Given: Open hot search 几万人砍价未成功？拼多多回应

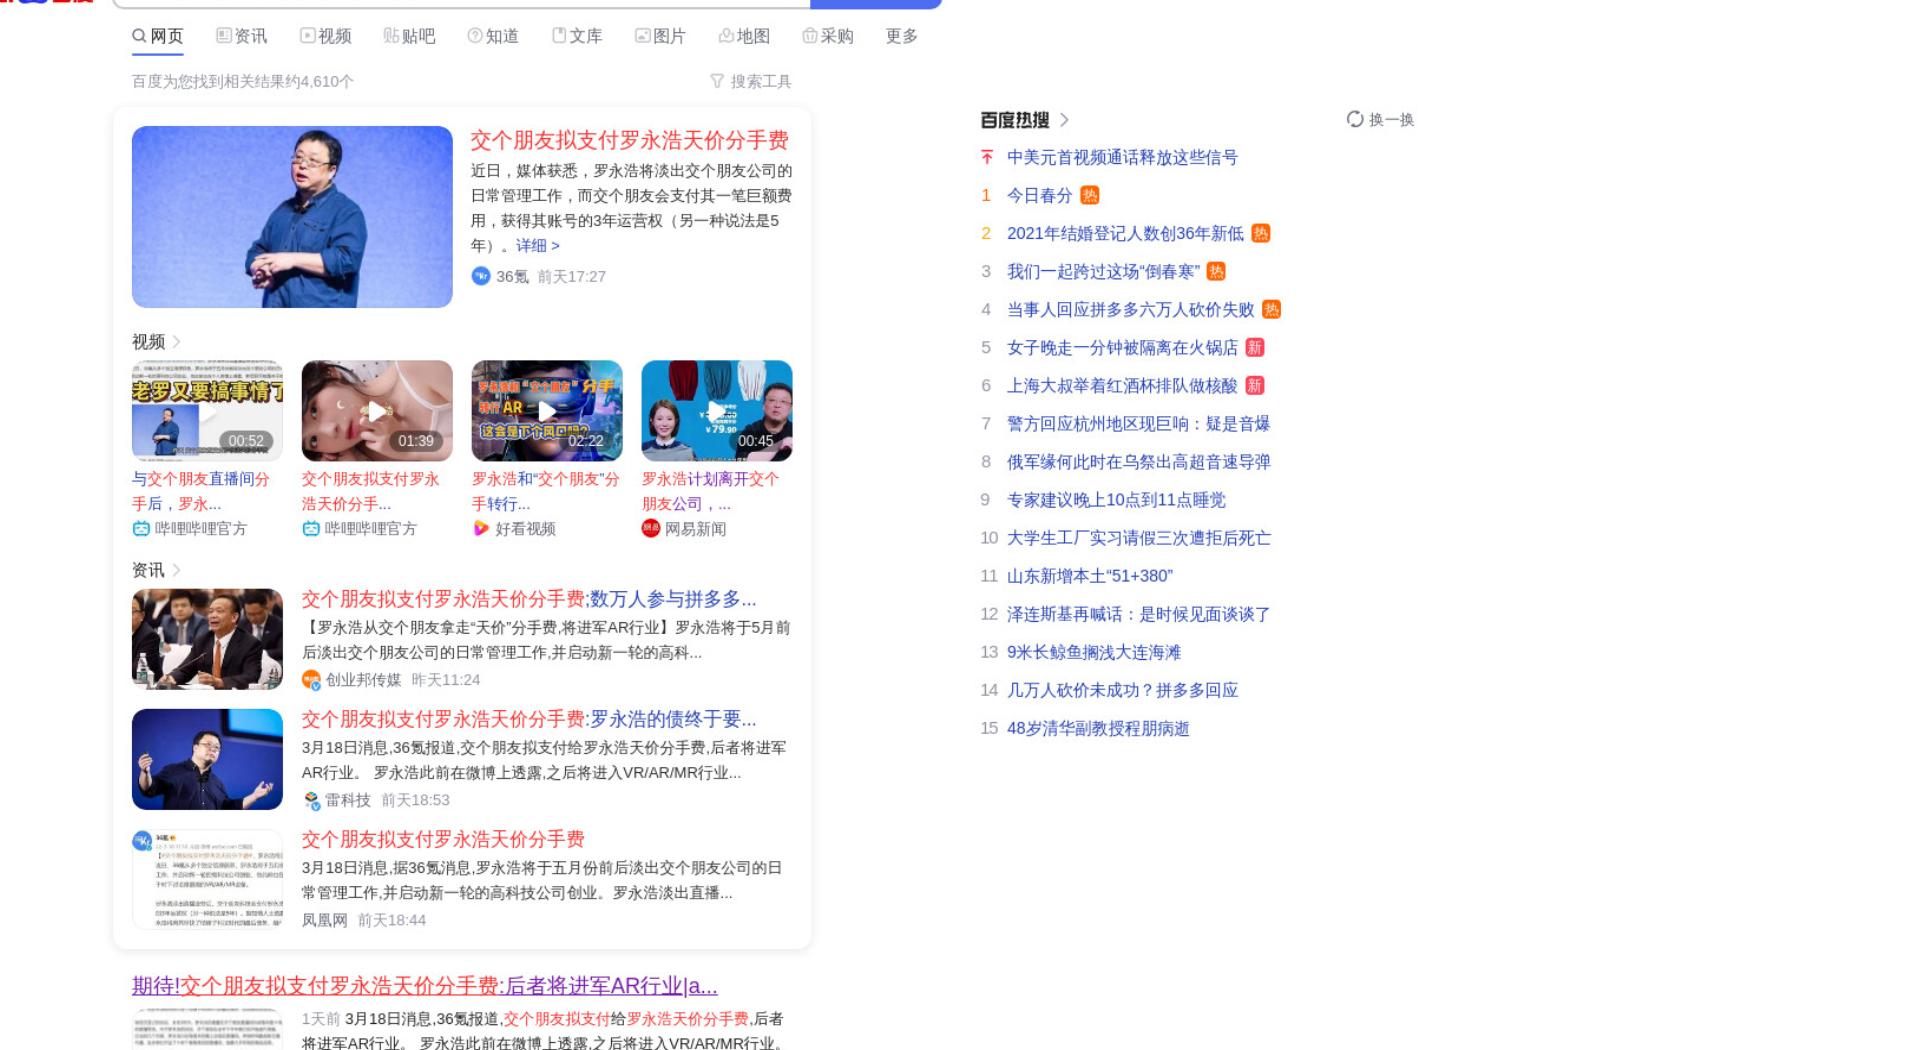Looking at the screenshot, I should coord(1122,690).
